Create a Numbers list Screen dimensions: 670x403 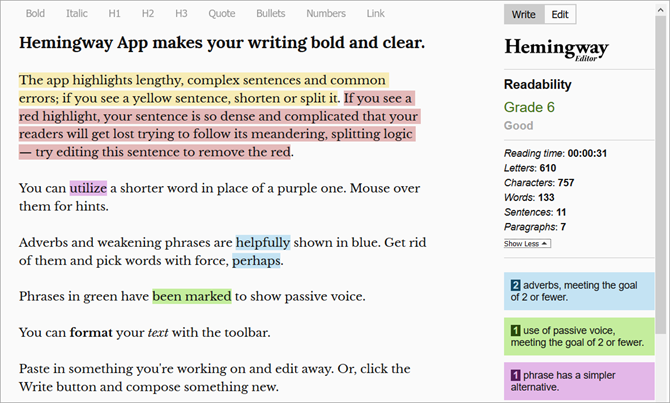[x=326, y=14]
